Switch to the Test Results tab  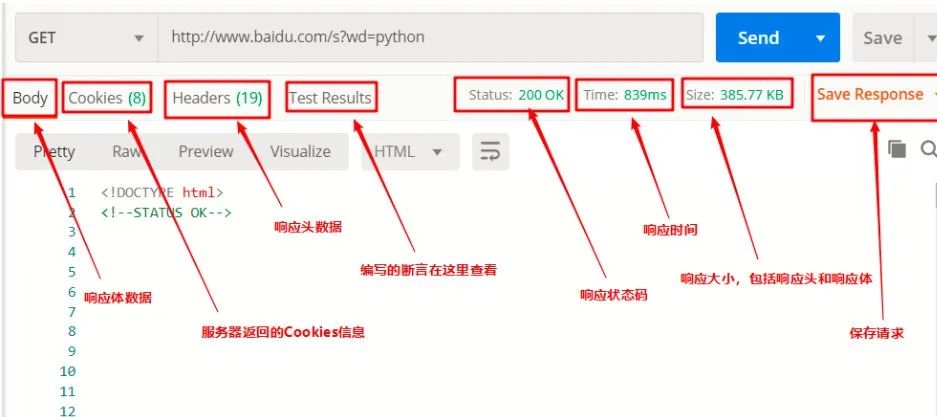click(x=330, y=98)
